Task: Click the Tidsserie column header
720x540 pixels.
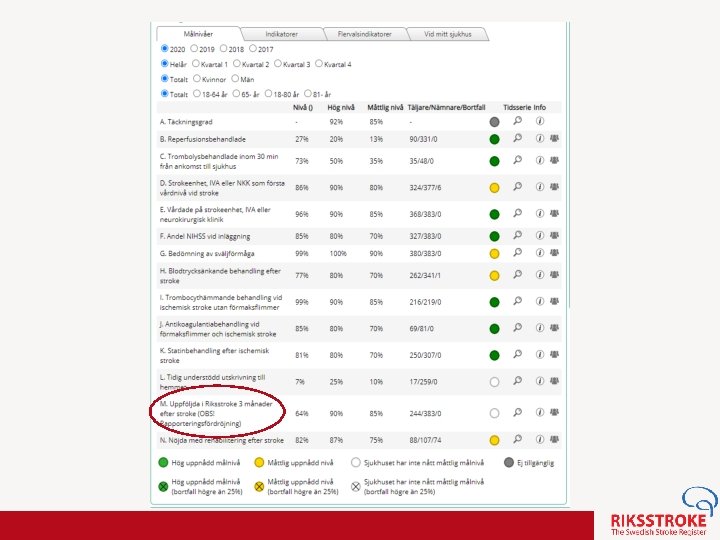Action: 518,107
